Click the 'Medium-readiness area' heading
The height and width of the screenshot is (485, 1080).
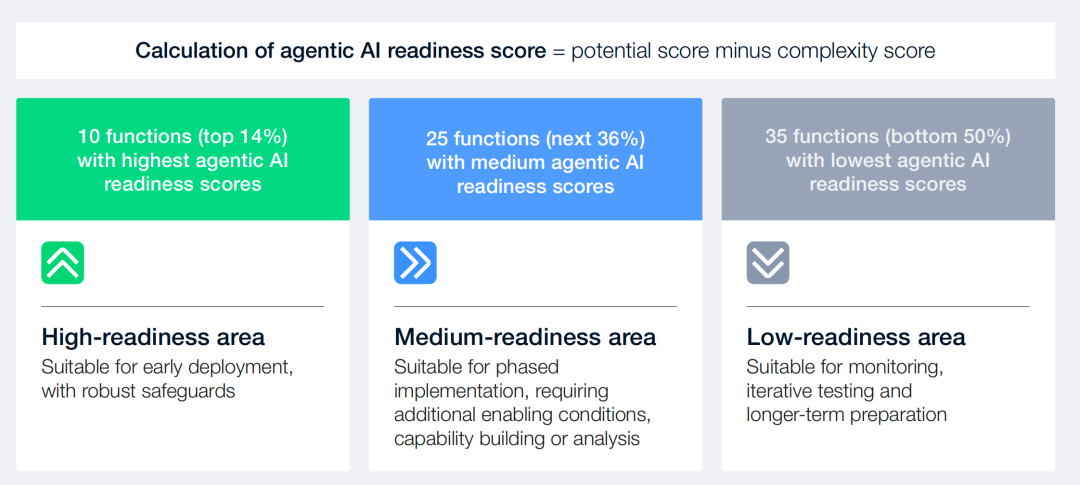click(x=525, y=338)
